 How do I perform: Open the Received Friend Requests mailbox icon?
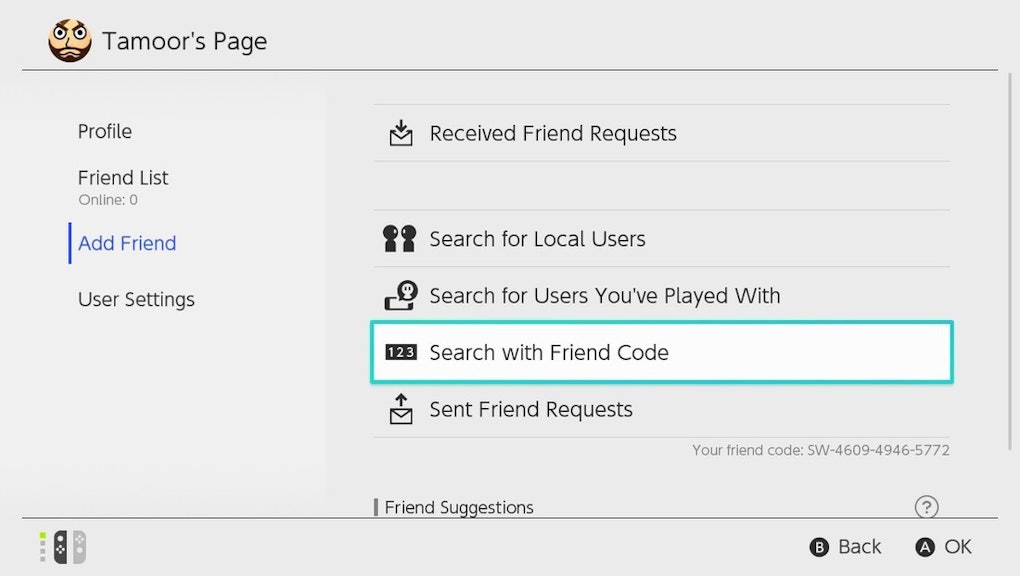(x=400, y=132)
